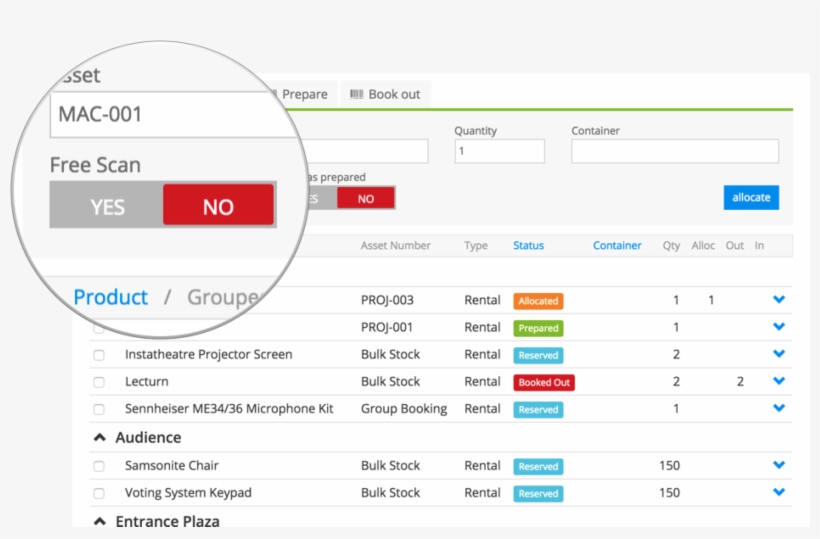Viewport: 820px width, 539px height.
Task: Click the Container input field
Action: (675, 151)
